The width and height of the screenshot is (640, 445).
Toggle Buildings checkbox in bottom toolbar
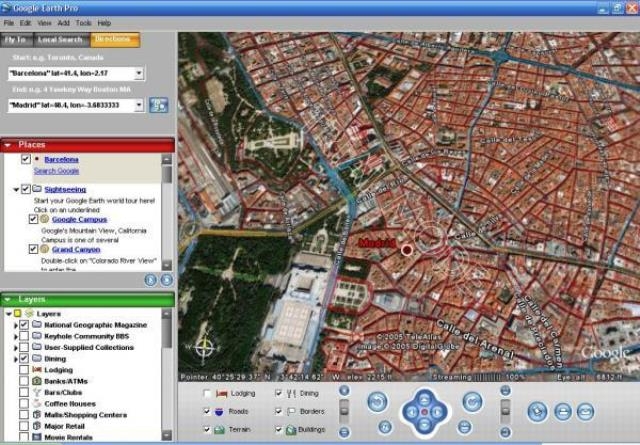[279, 429]
